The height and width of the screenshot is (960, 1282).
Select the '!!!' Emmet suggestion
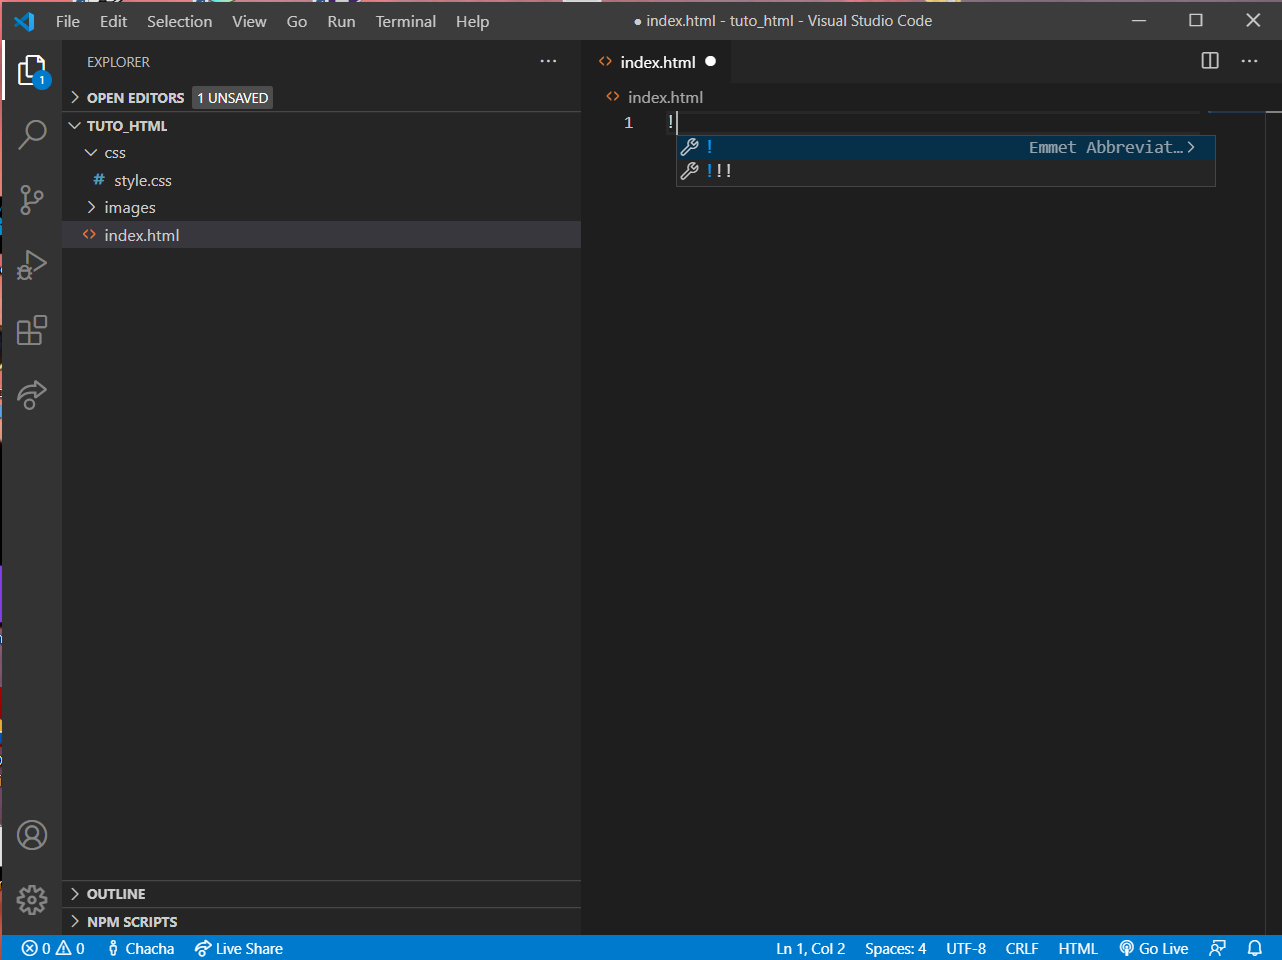click(945, 171)
